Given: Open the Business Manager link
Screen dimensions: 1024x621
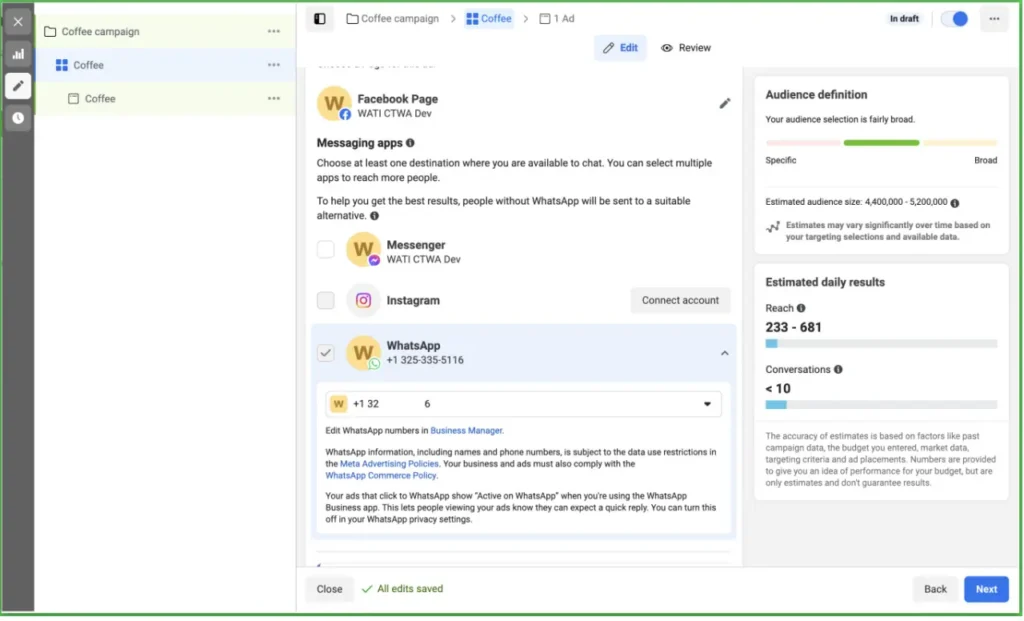Looking at the screenshot, I should point(466,428).
